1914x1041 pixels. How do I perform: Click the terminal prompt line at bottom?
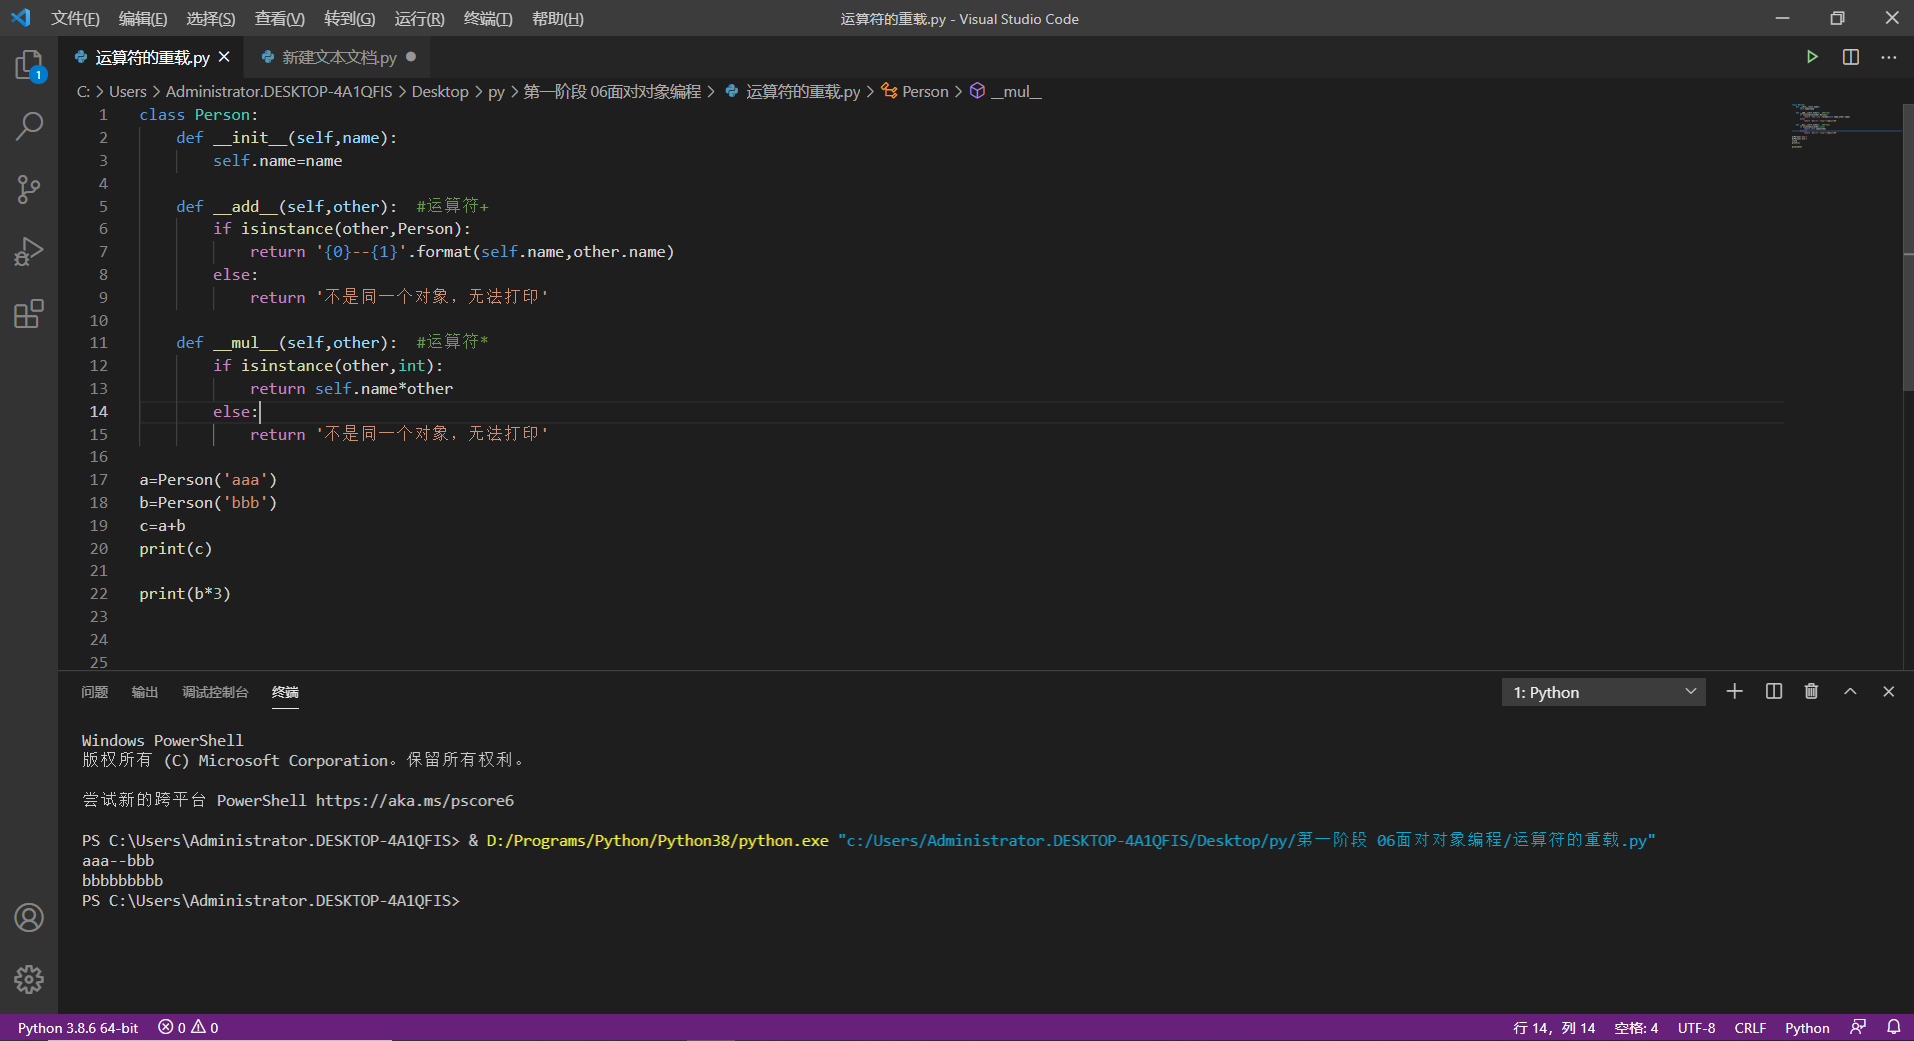[x=271, y=900]
